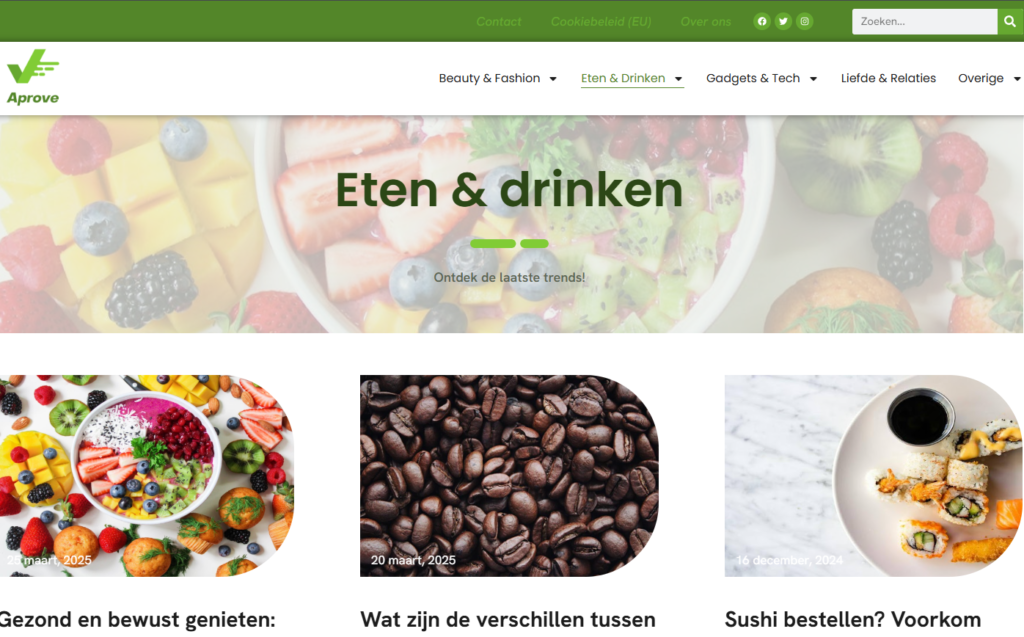Viewport: 1024px width, 637px height.
Task: Open the 'Sushi bestellen? Voorkom' article title
Action: coord(853,619)
